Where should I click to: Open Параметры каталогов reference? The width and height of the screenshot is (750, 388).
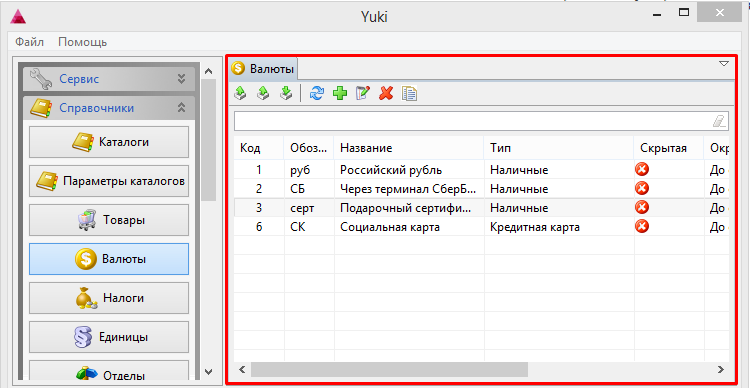pyautogui.click(x=109, y=181)
